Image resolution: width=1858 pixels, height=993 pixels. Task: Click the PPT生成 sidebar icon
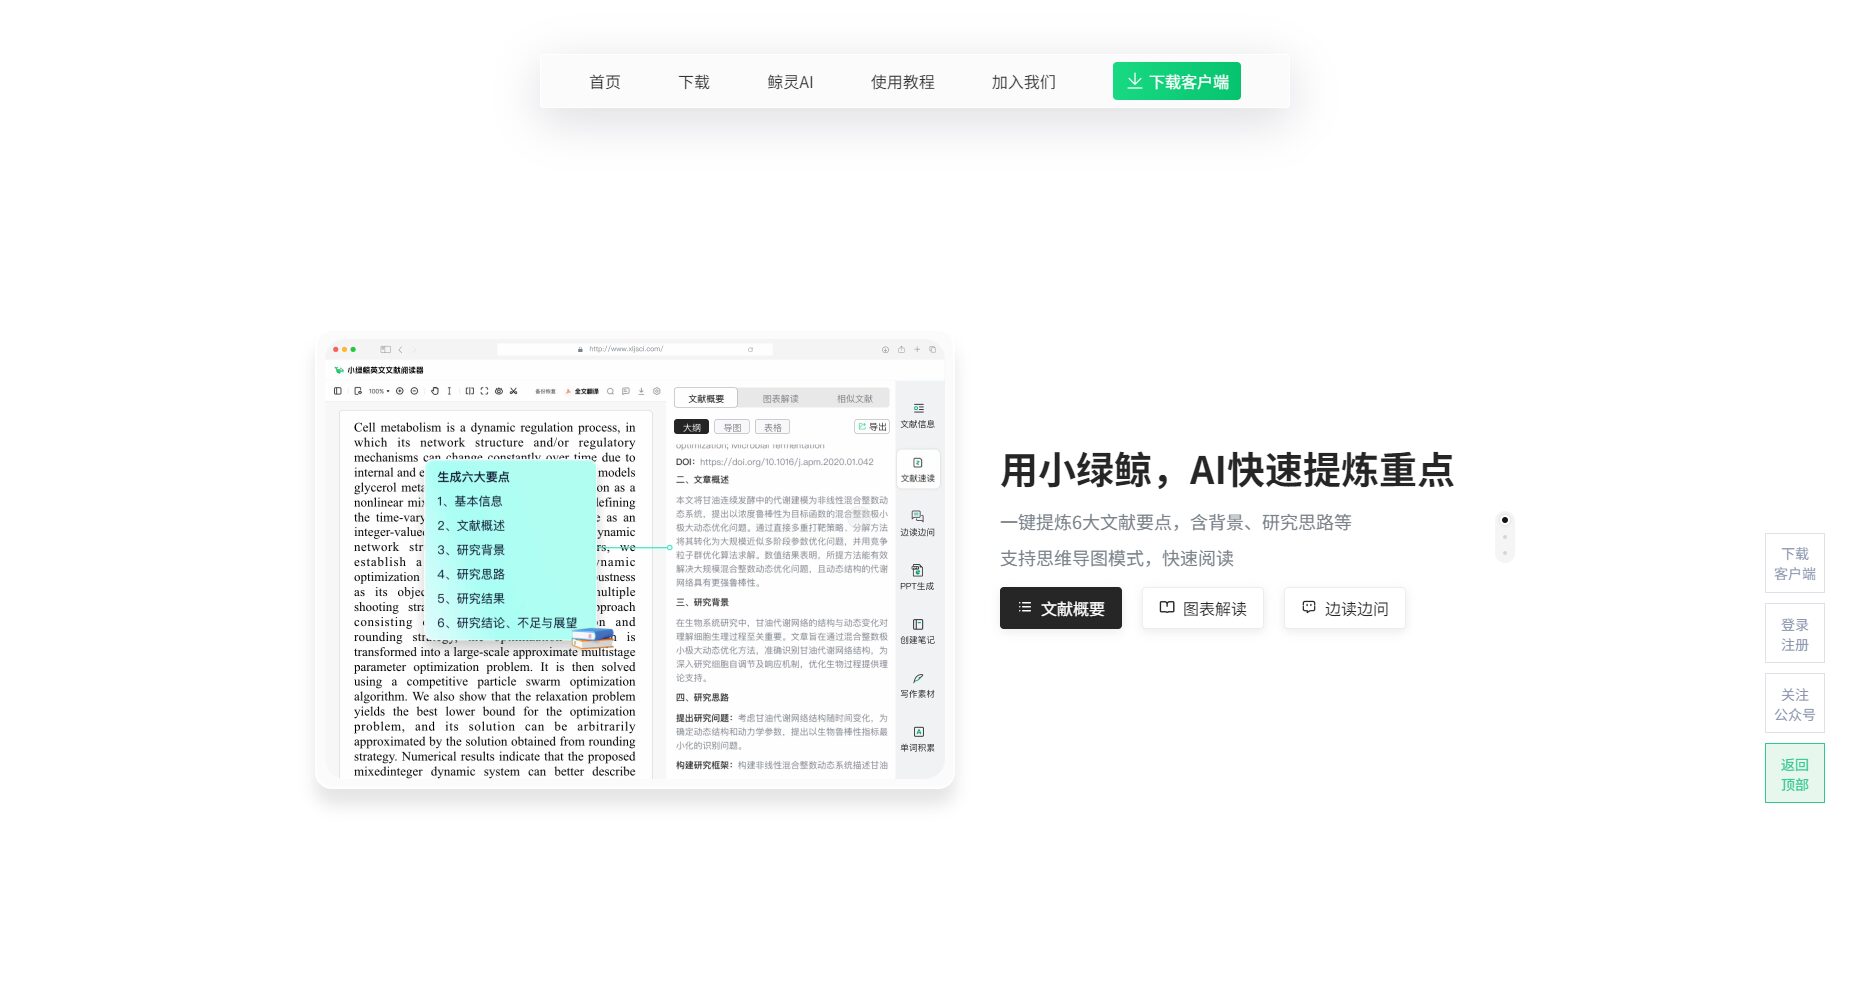[x=917, y=571]
